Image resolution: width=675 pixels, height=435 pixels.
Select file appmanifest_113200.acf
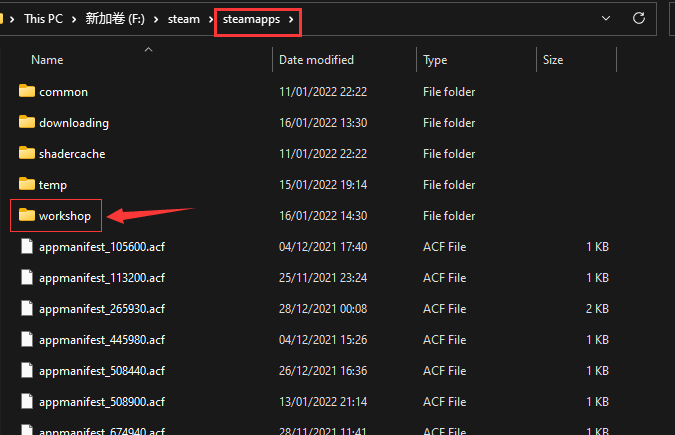point(102,278)
